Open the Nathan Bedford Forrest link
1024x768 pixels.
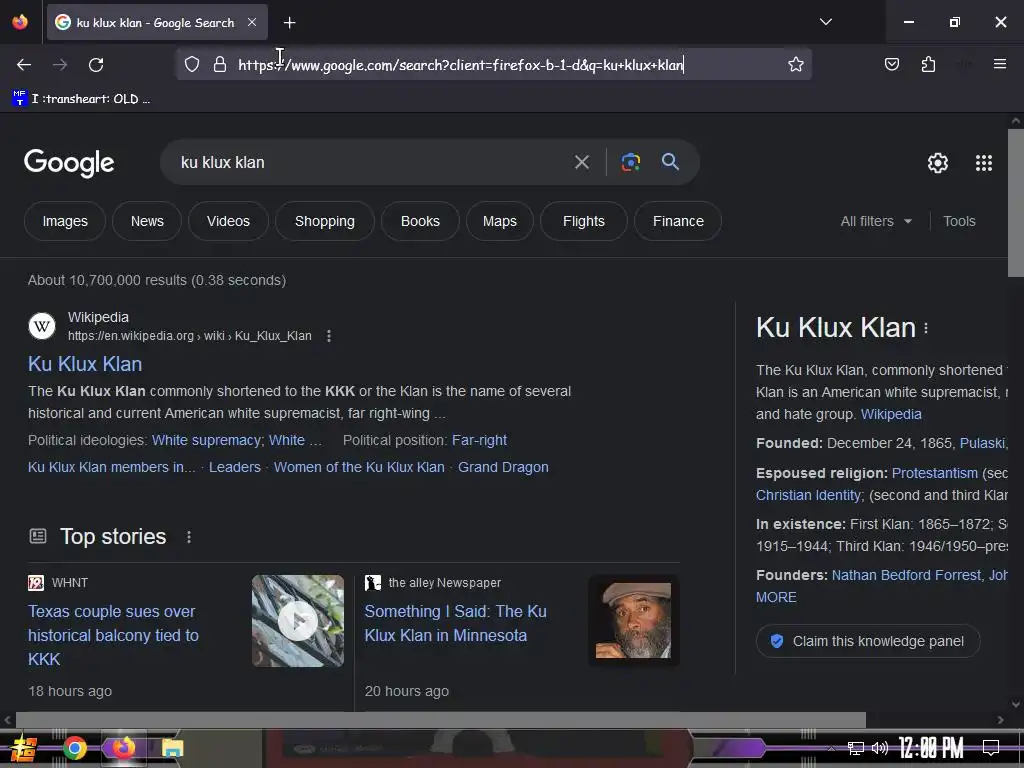click(906, 575)
